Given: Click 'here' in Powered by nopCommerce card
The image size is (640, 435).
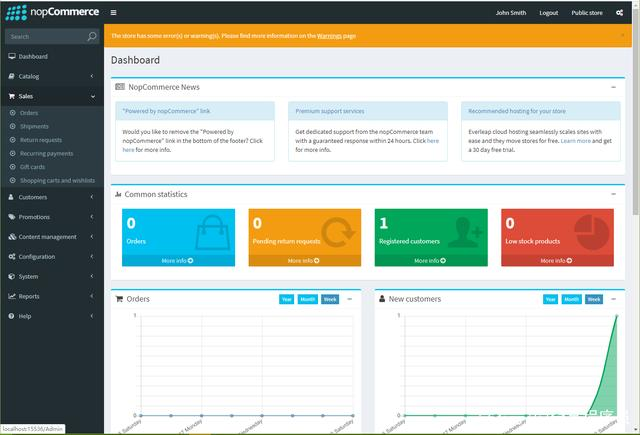Looking at the screenshot, I should pos(128,150).
